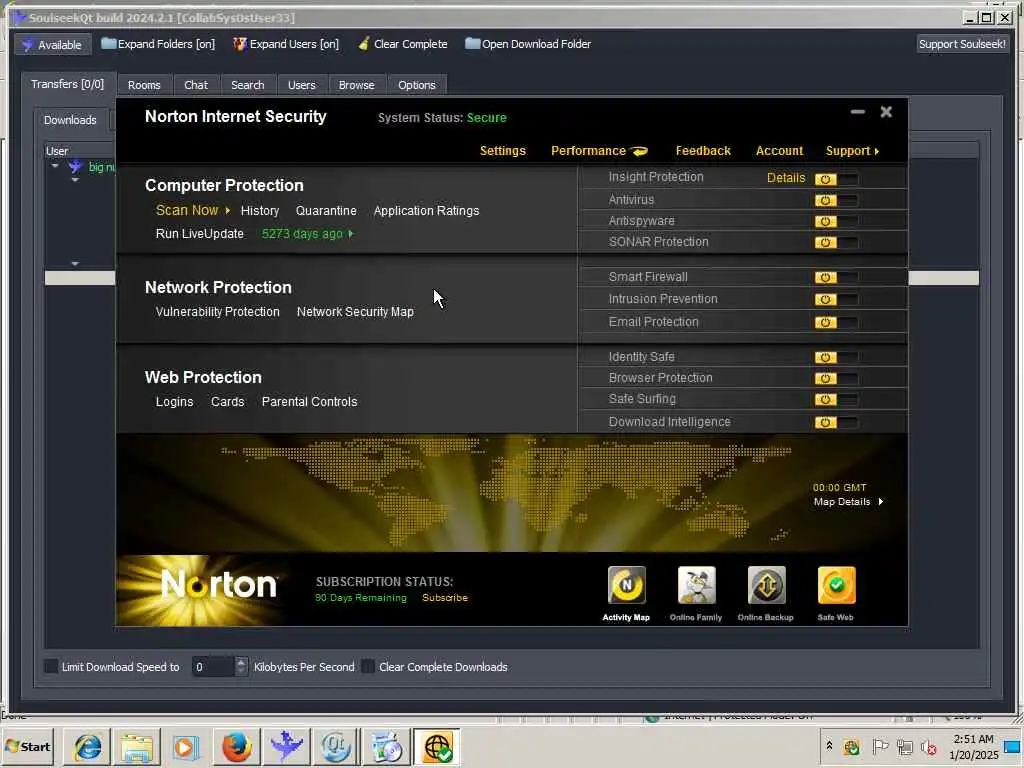The height and width of the screenshot is (768, 1024).
Task: Click the Qt application taskbar icon
Action: 336,747
